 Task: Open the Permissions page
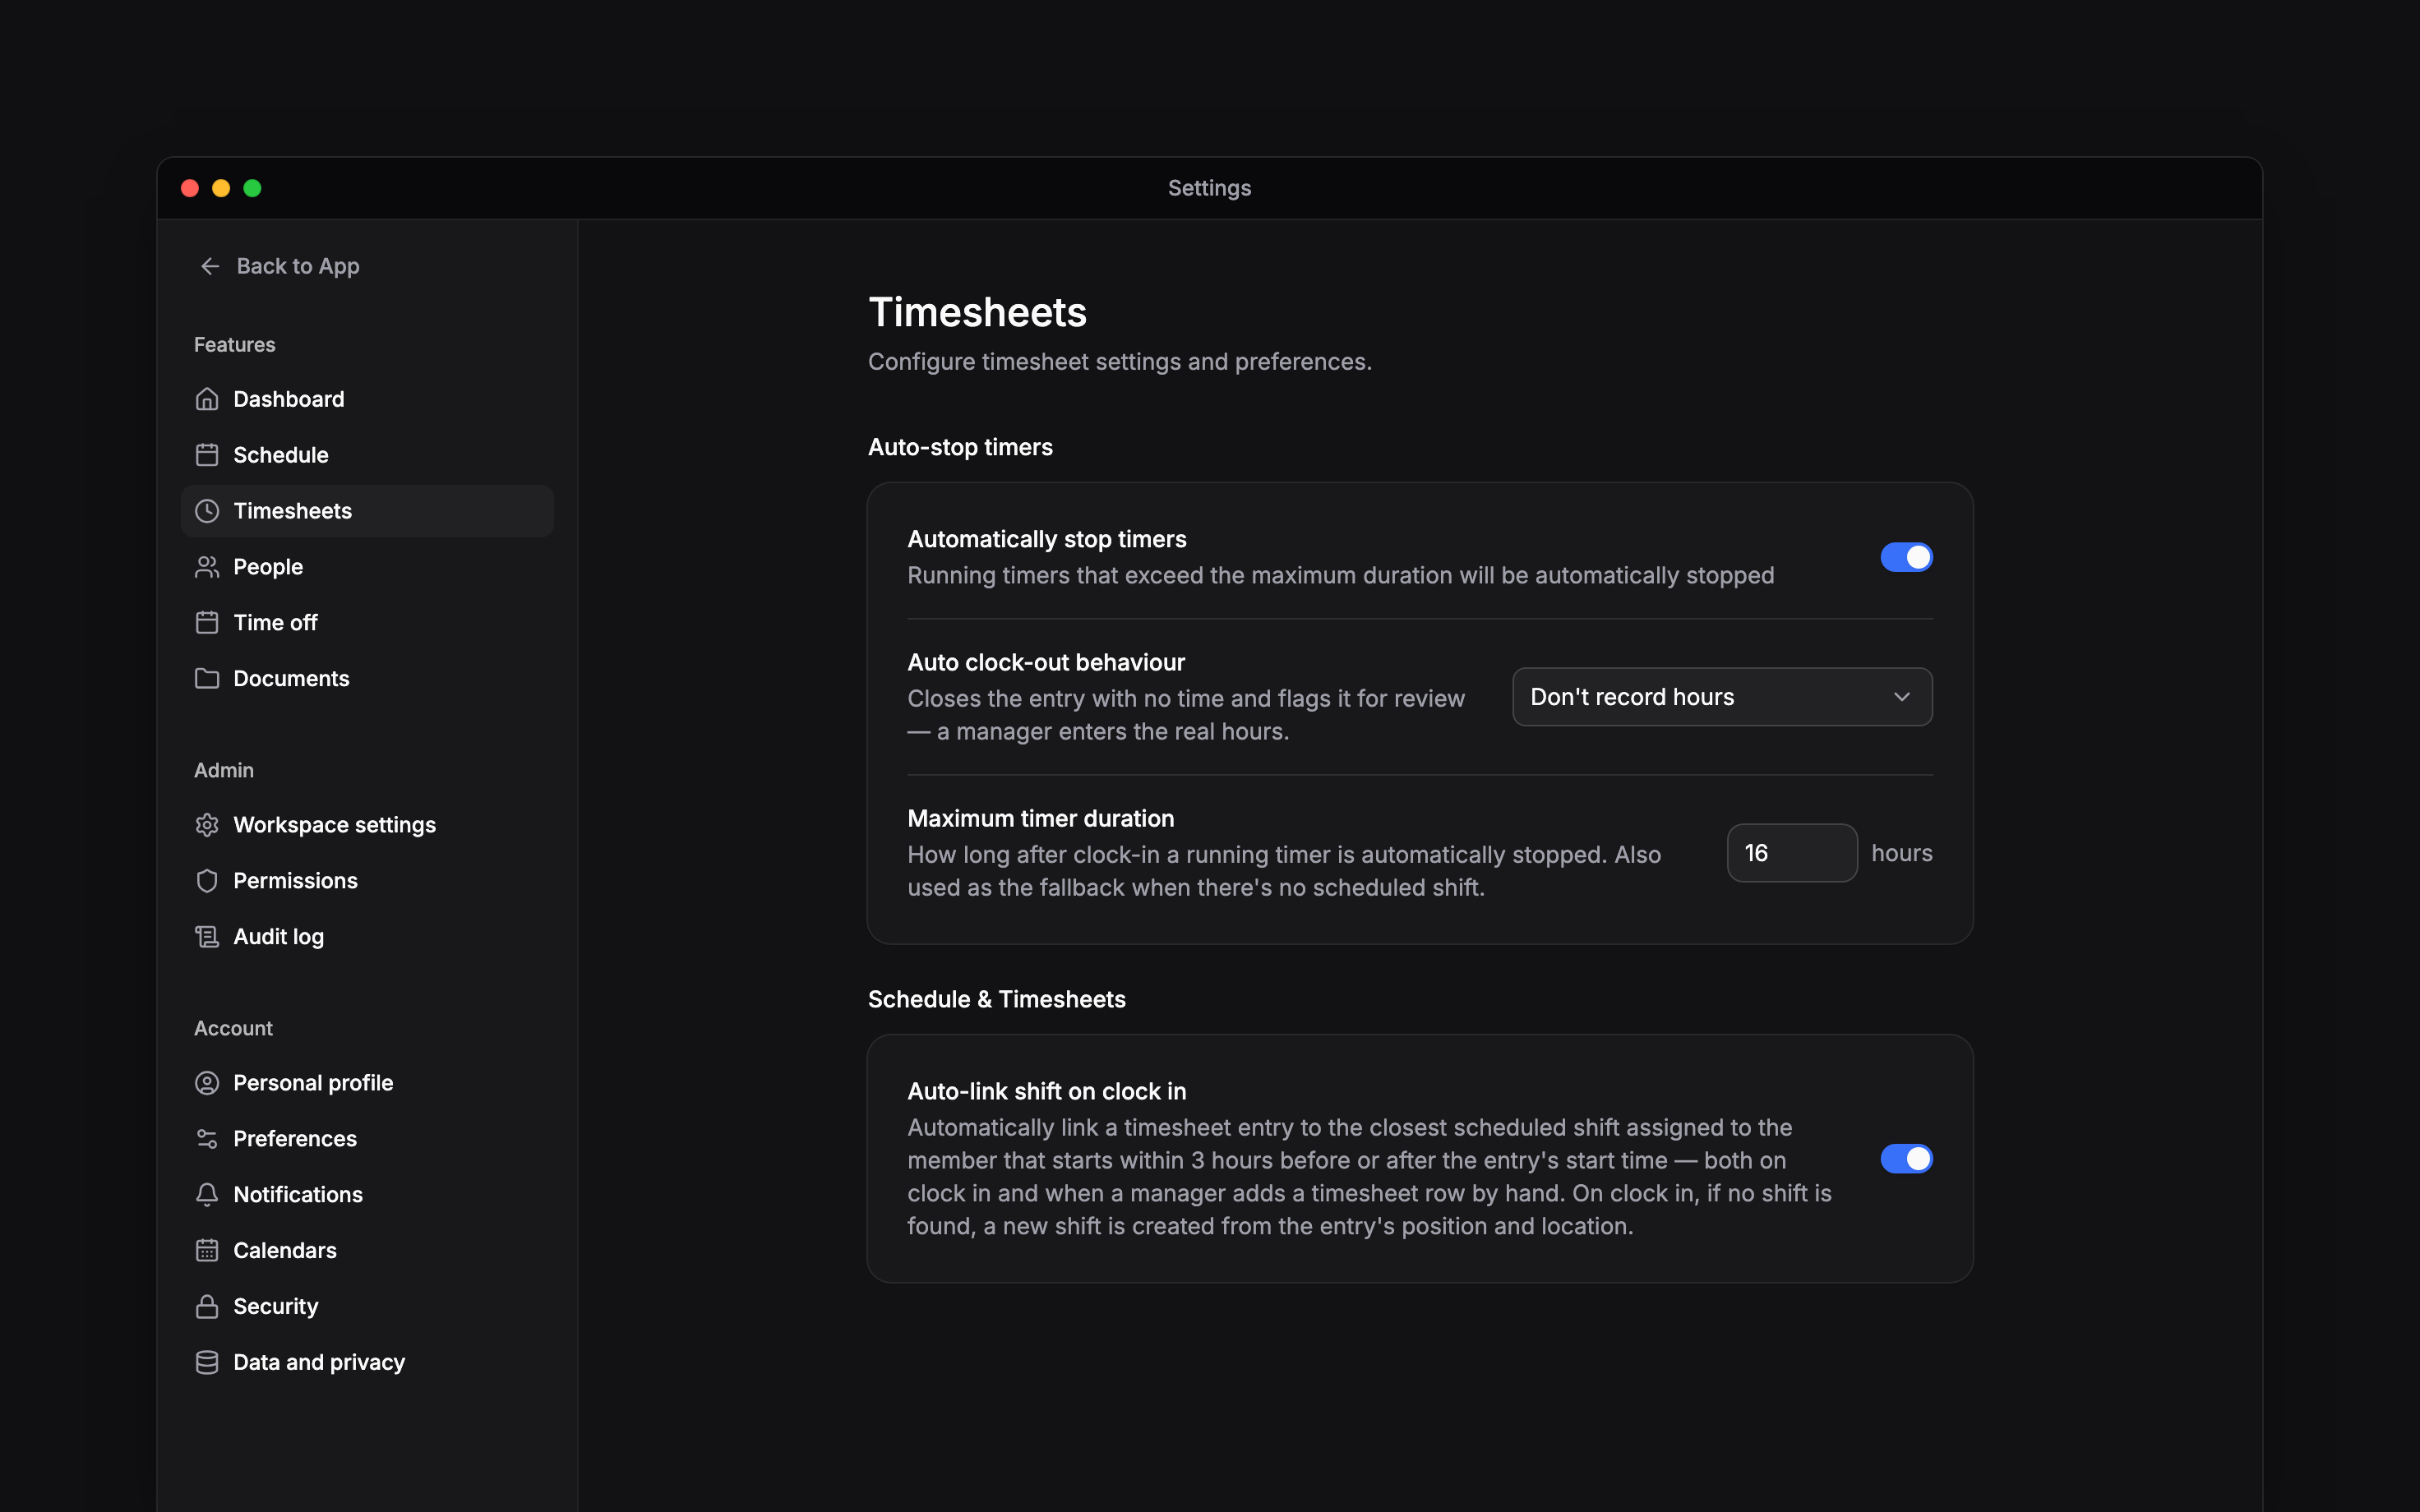[x=367, y=881]
